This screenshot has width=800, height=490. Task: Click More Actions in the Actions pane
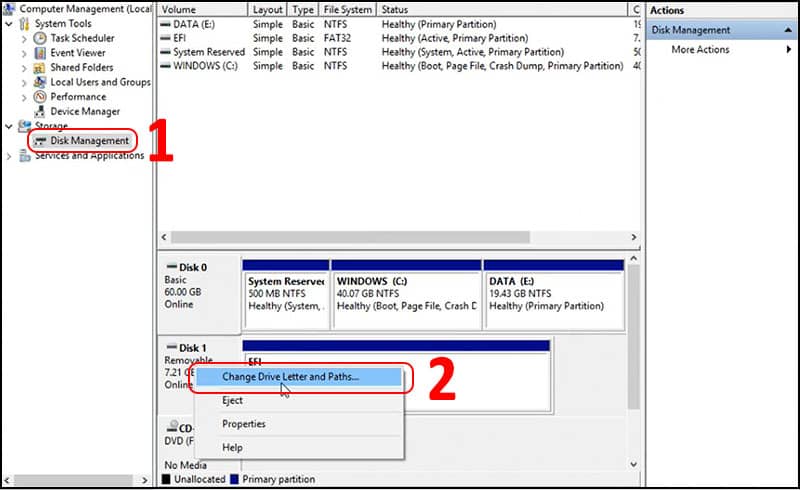click(x=700, y=50)
